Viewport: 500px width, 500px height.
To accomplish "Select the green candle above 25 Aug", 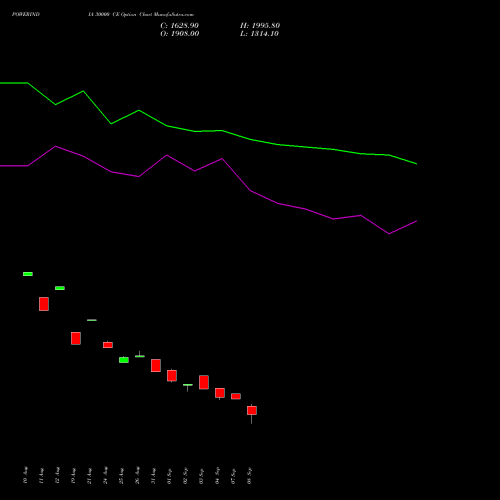I will coord(124,360).
